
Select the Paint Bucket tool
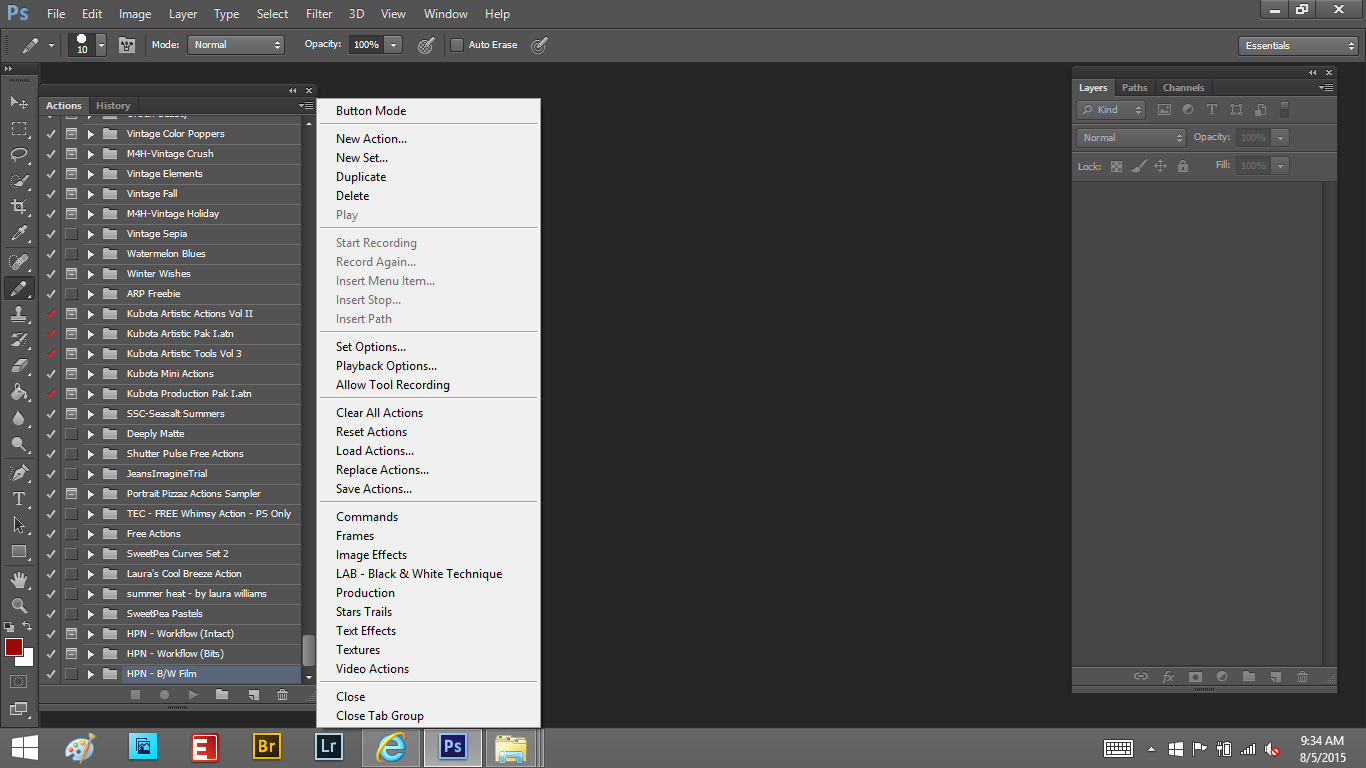[19, 392]
